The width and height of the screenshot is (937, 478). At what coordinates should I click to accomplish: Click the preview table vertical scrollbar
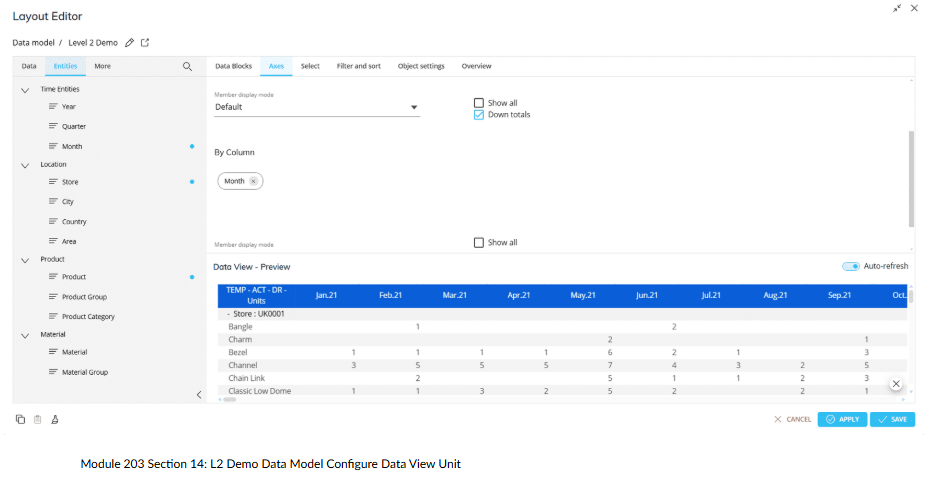pyautogui.click(x=911, y=297)
